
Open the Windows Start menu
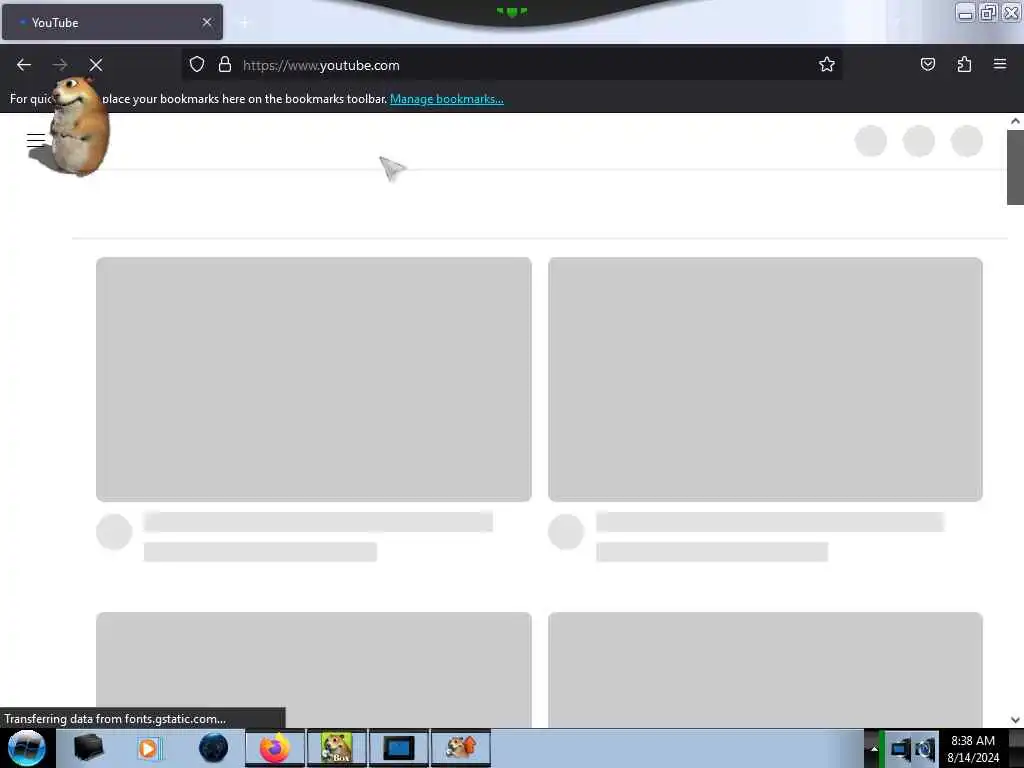(x=27, y=748)
